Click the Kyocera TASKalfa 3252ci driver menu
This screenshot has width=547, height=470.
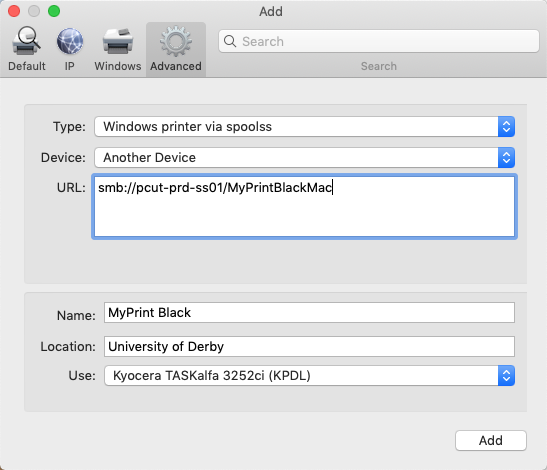[x=309, y=375]
